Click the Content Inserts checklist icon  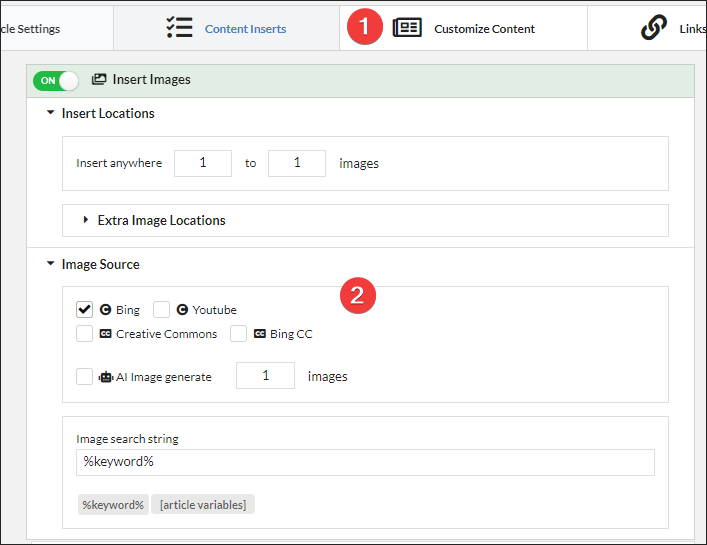point(179,28)
